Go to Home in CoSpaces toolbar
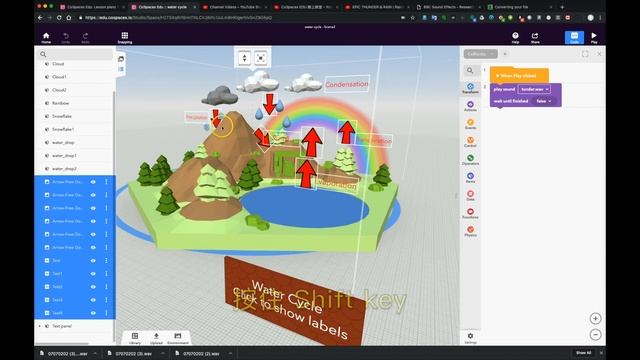 tap(46, 38)
